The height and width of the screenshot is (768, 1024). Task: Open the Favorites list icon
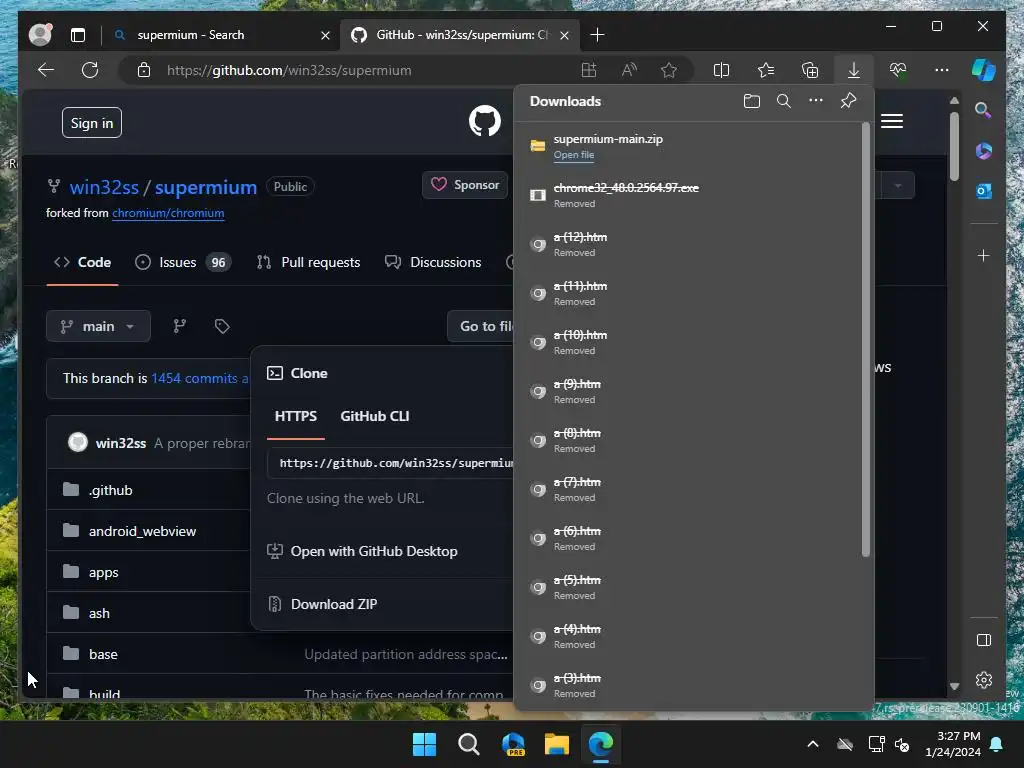point(766,70)
